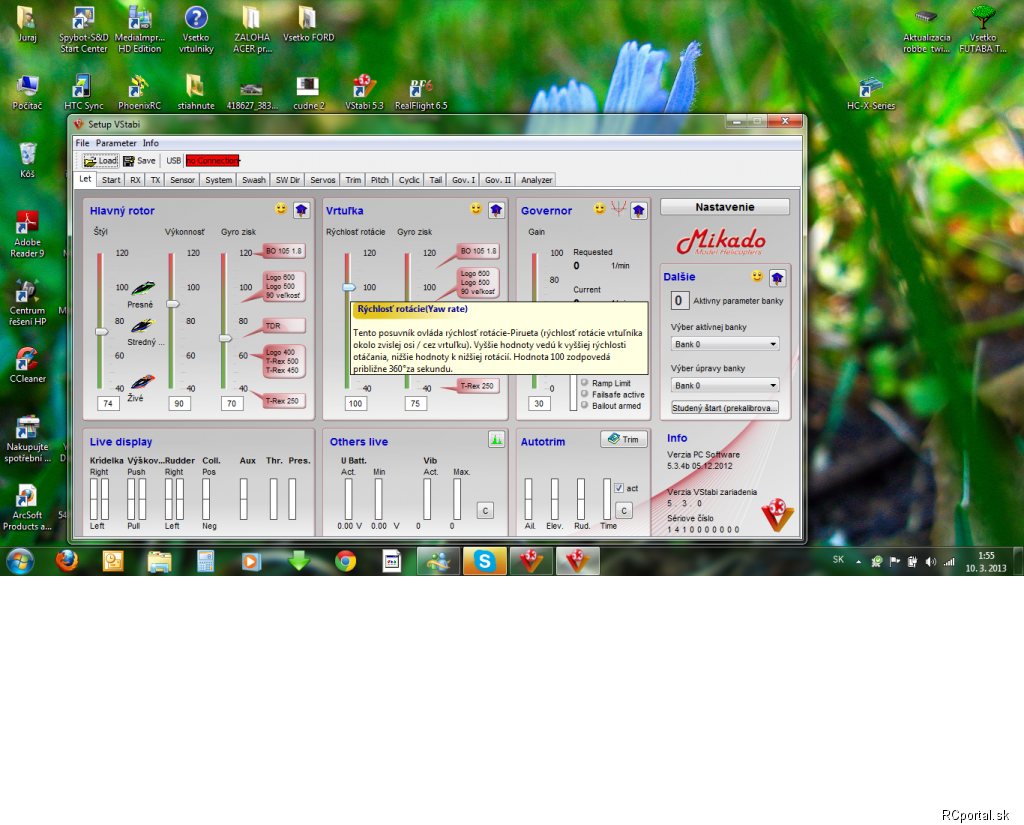Open the HTC Sync desktop icon
The image size is (1024, 825).
(x=84, y=92)
